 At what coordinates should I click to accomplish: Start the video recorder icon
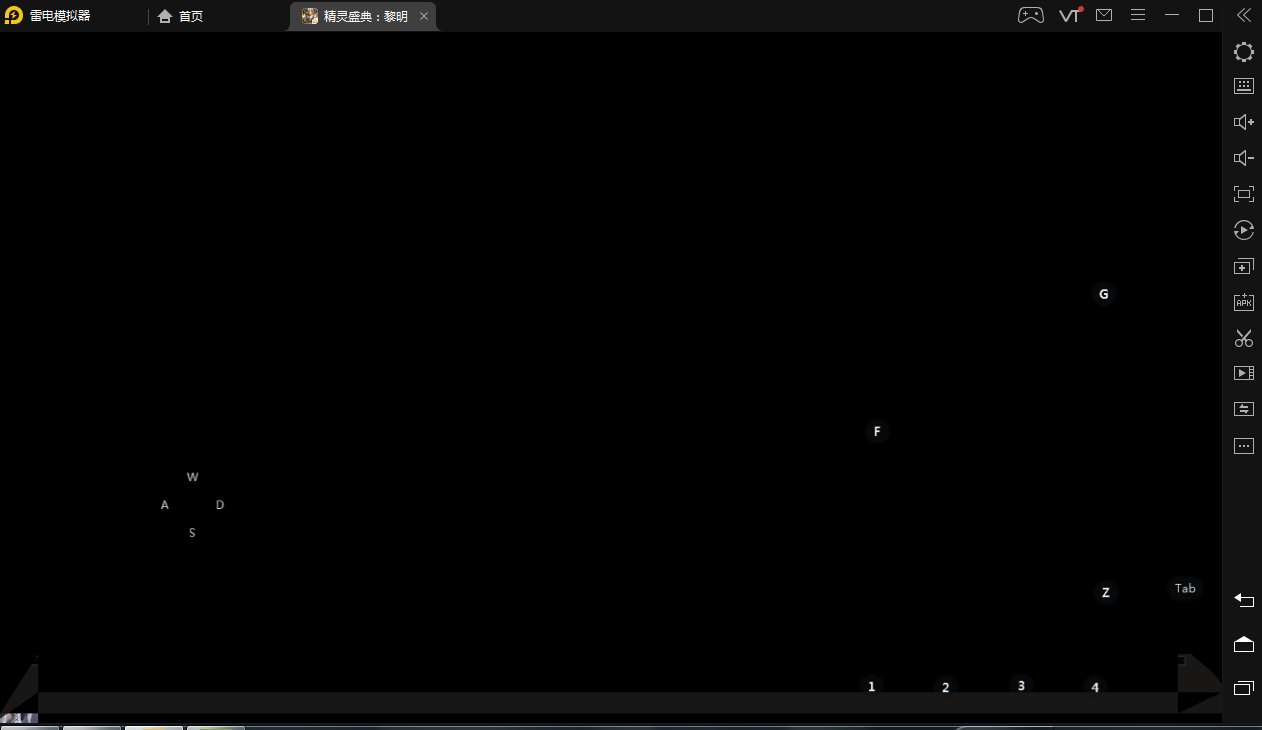[x=1243, y=373]
